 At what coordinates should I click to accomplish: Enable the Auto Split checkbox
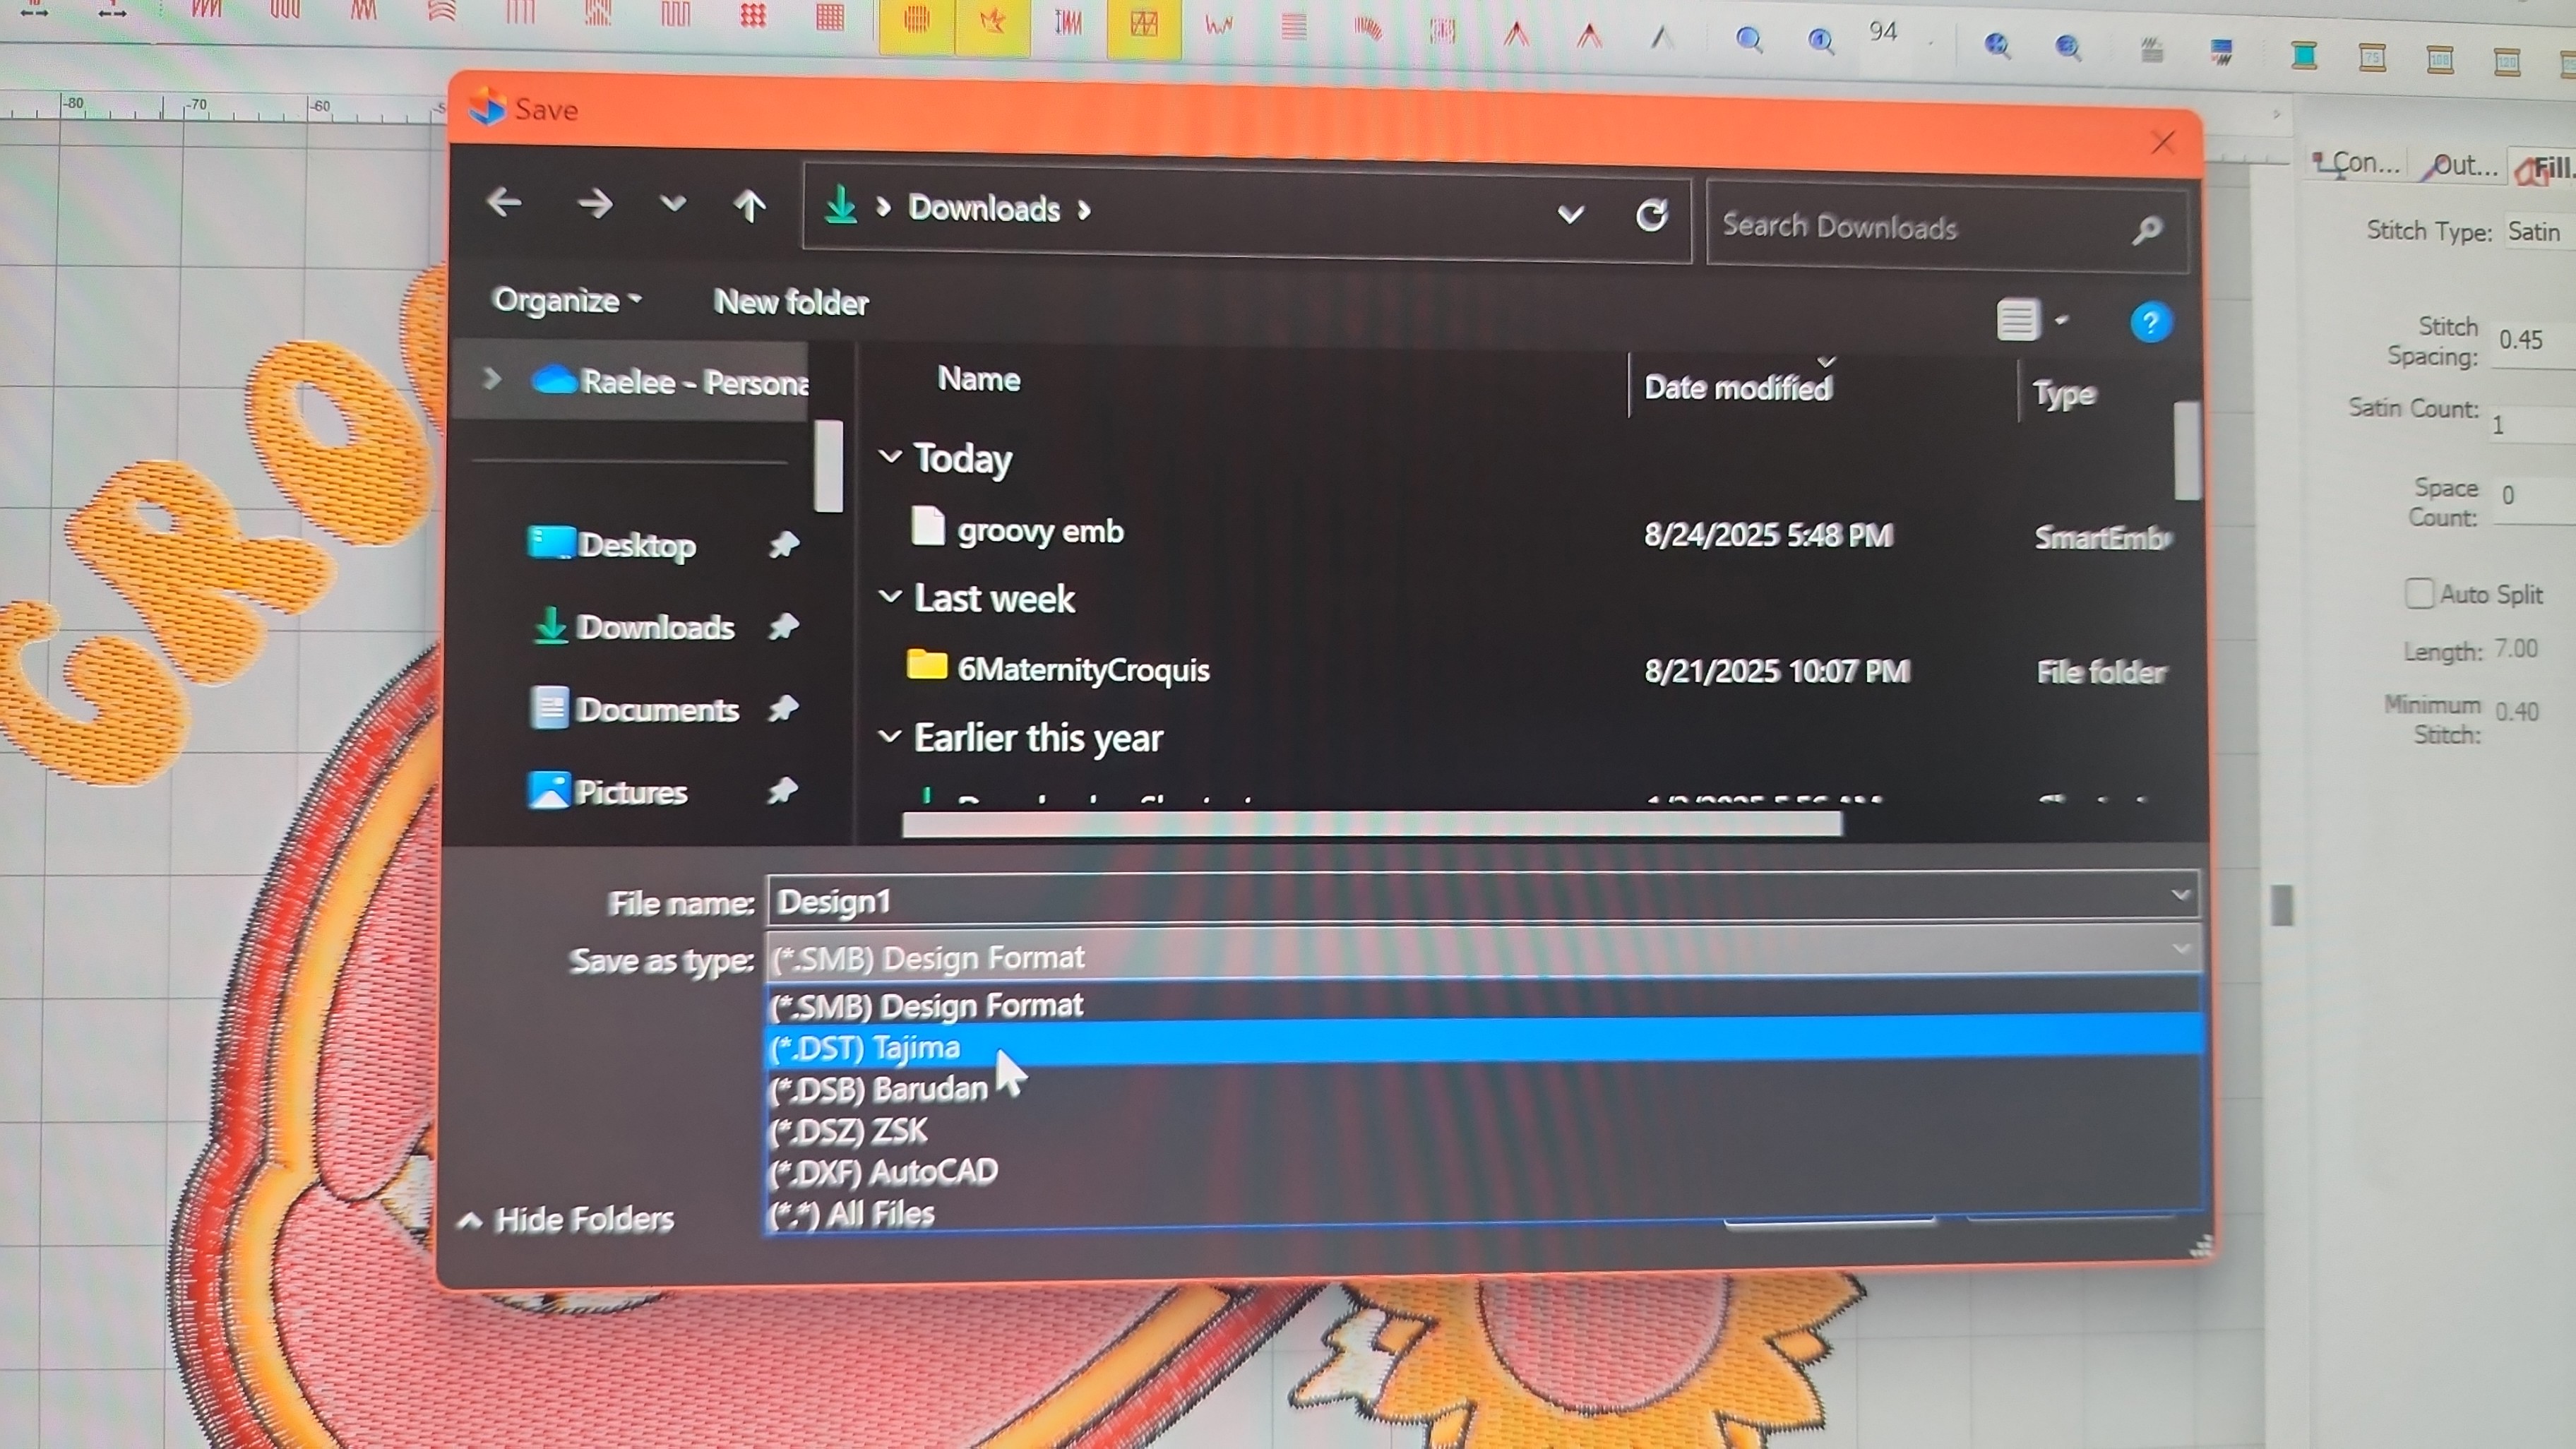[x=2420, y=593]
